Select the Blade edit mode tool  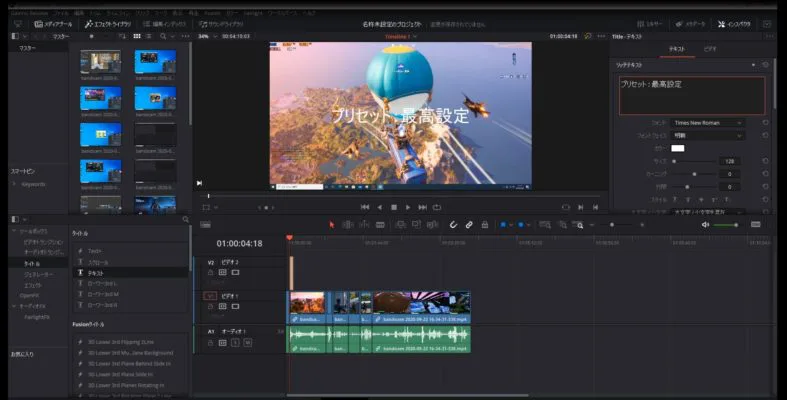[x=380, y=225]
